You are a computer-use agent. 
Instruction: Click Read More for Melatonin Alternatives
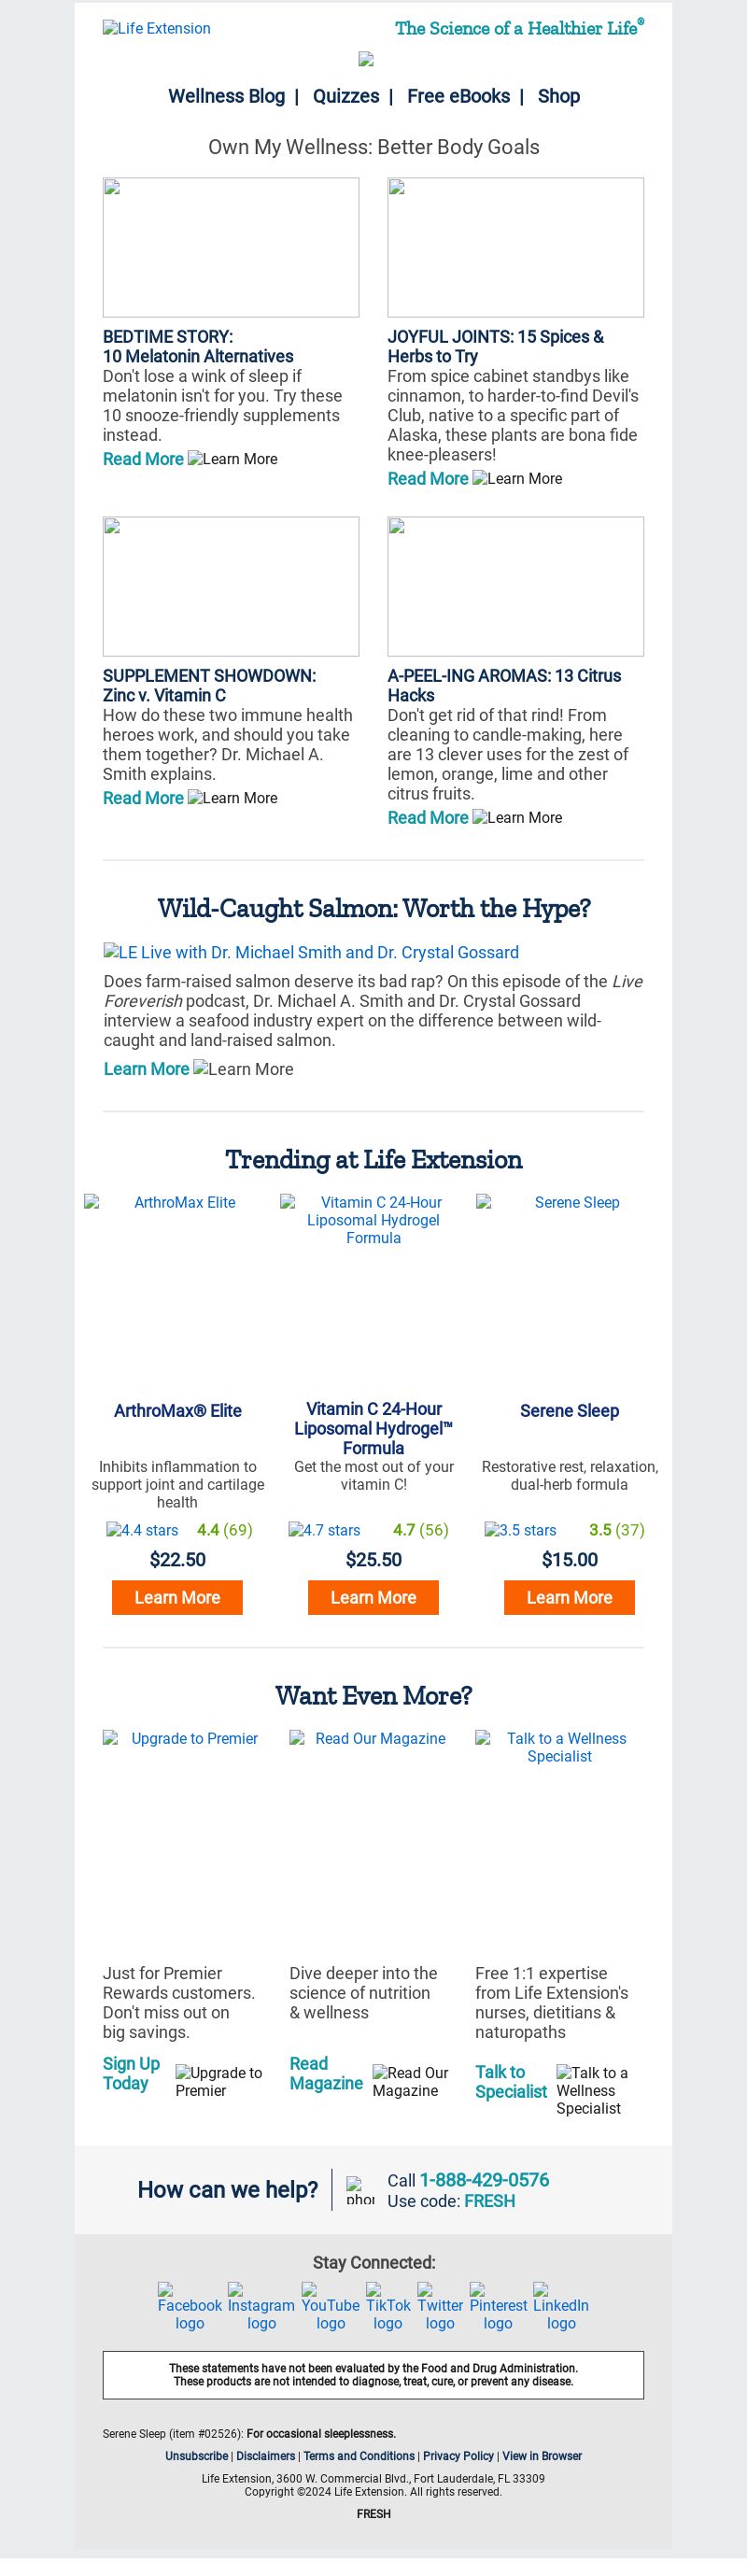[143, 458]
